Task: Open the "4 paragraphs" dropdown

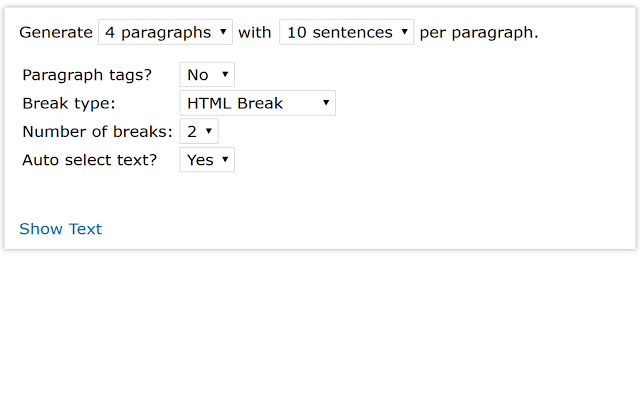Action: click(165, 32)
